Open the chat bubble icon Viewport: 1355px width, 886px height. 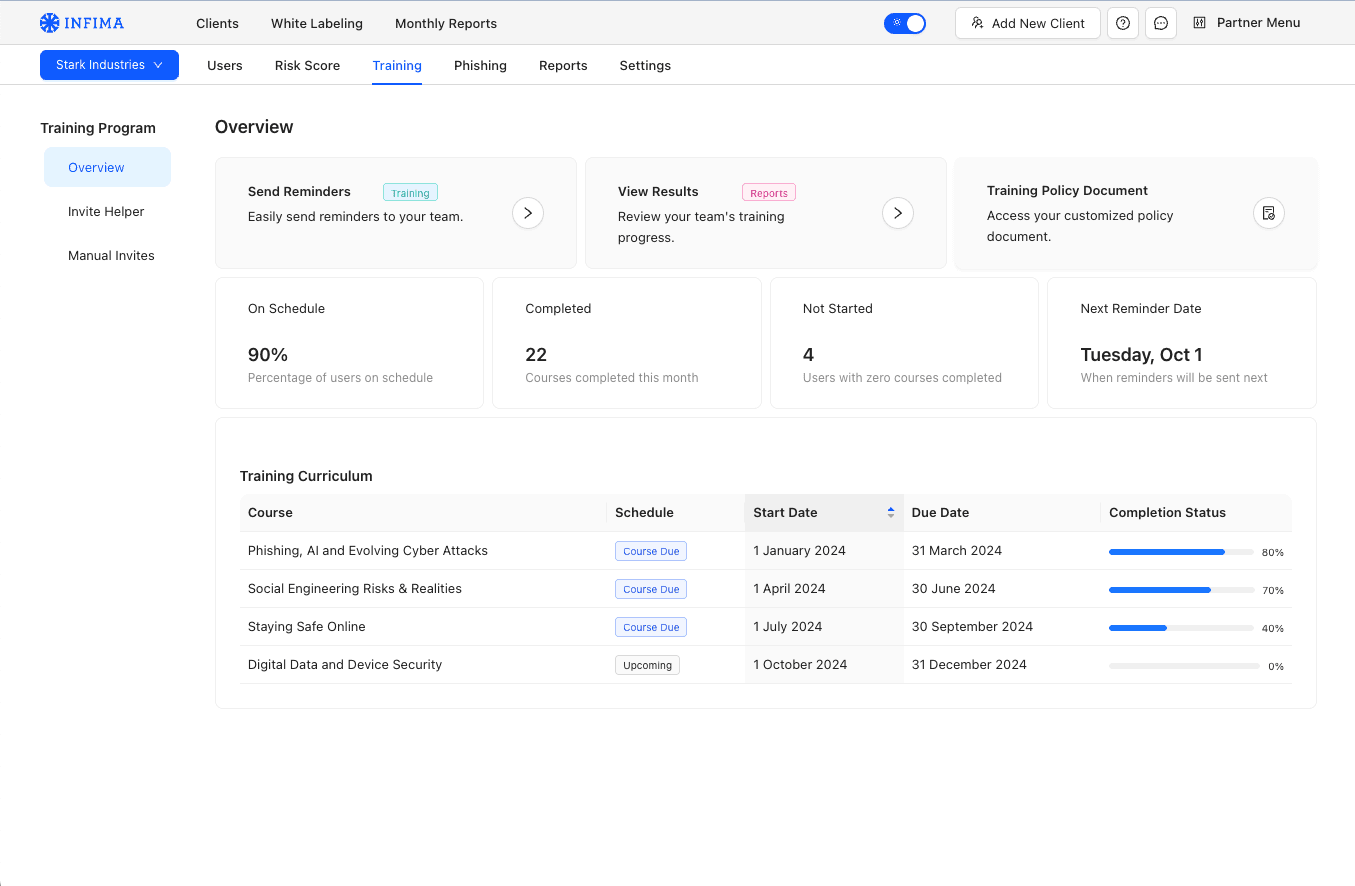[x=1161, y=23]
